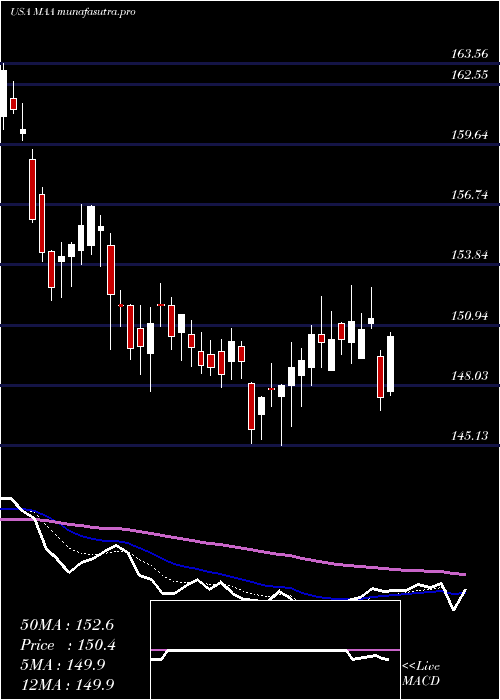Click the 159.64 price level label

coord(470,135)
